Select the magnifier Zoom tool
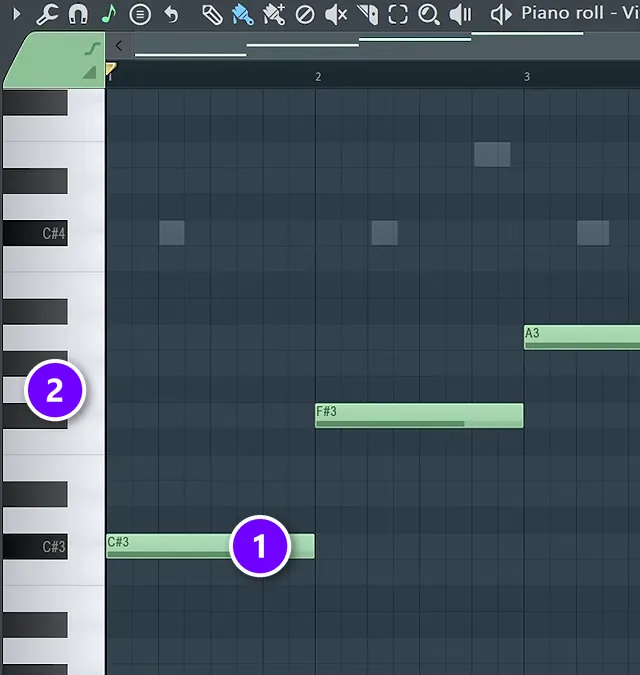This screenshot has height=675, width=640. coord(429,15)
